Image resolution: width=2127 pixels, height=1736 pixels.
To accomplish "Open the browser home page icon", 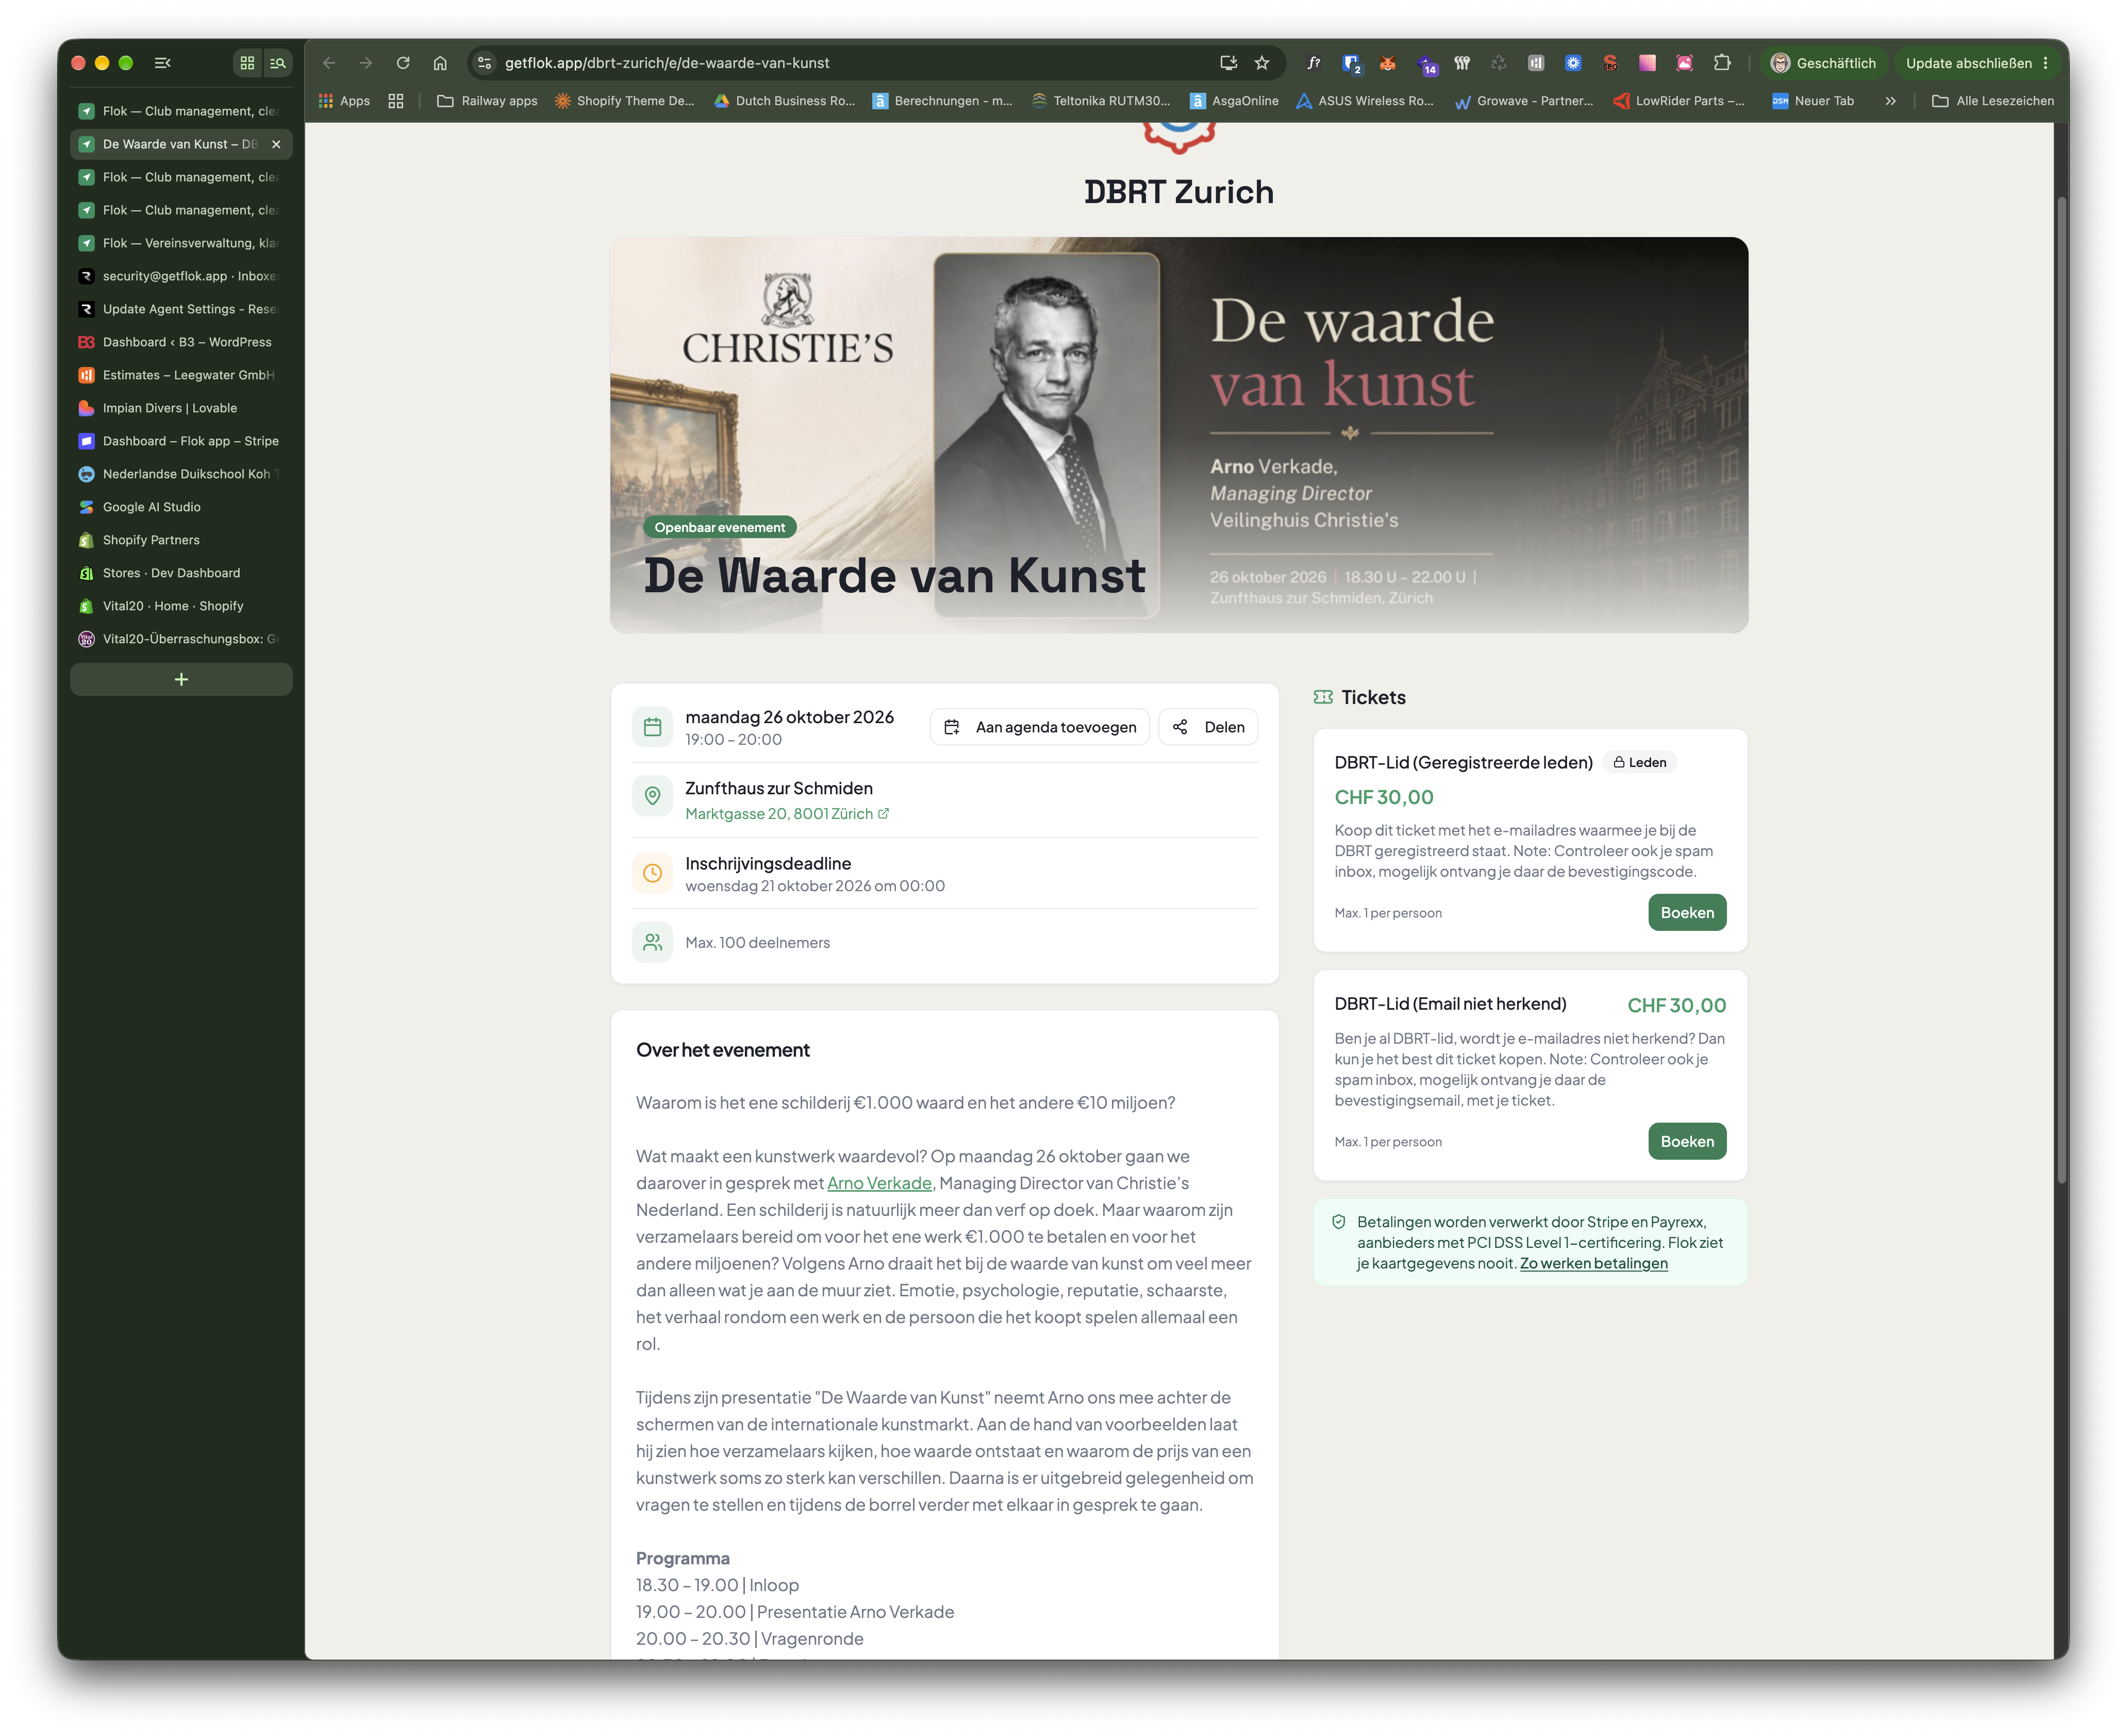I will pos(440,63).
